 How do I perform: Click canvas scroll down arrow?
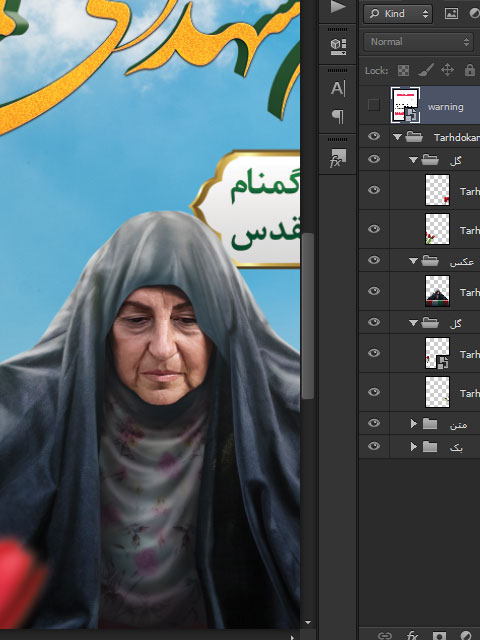(308, 623)
